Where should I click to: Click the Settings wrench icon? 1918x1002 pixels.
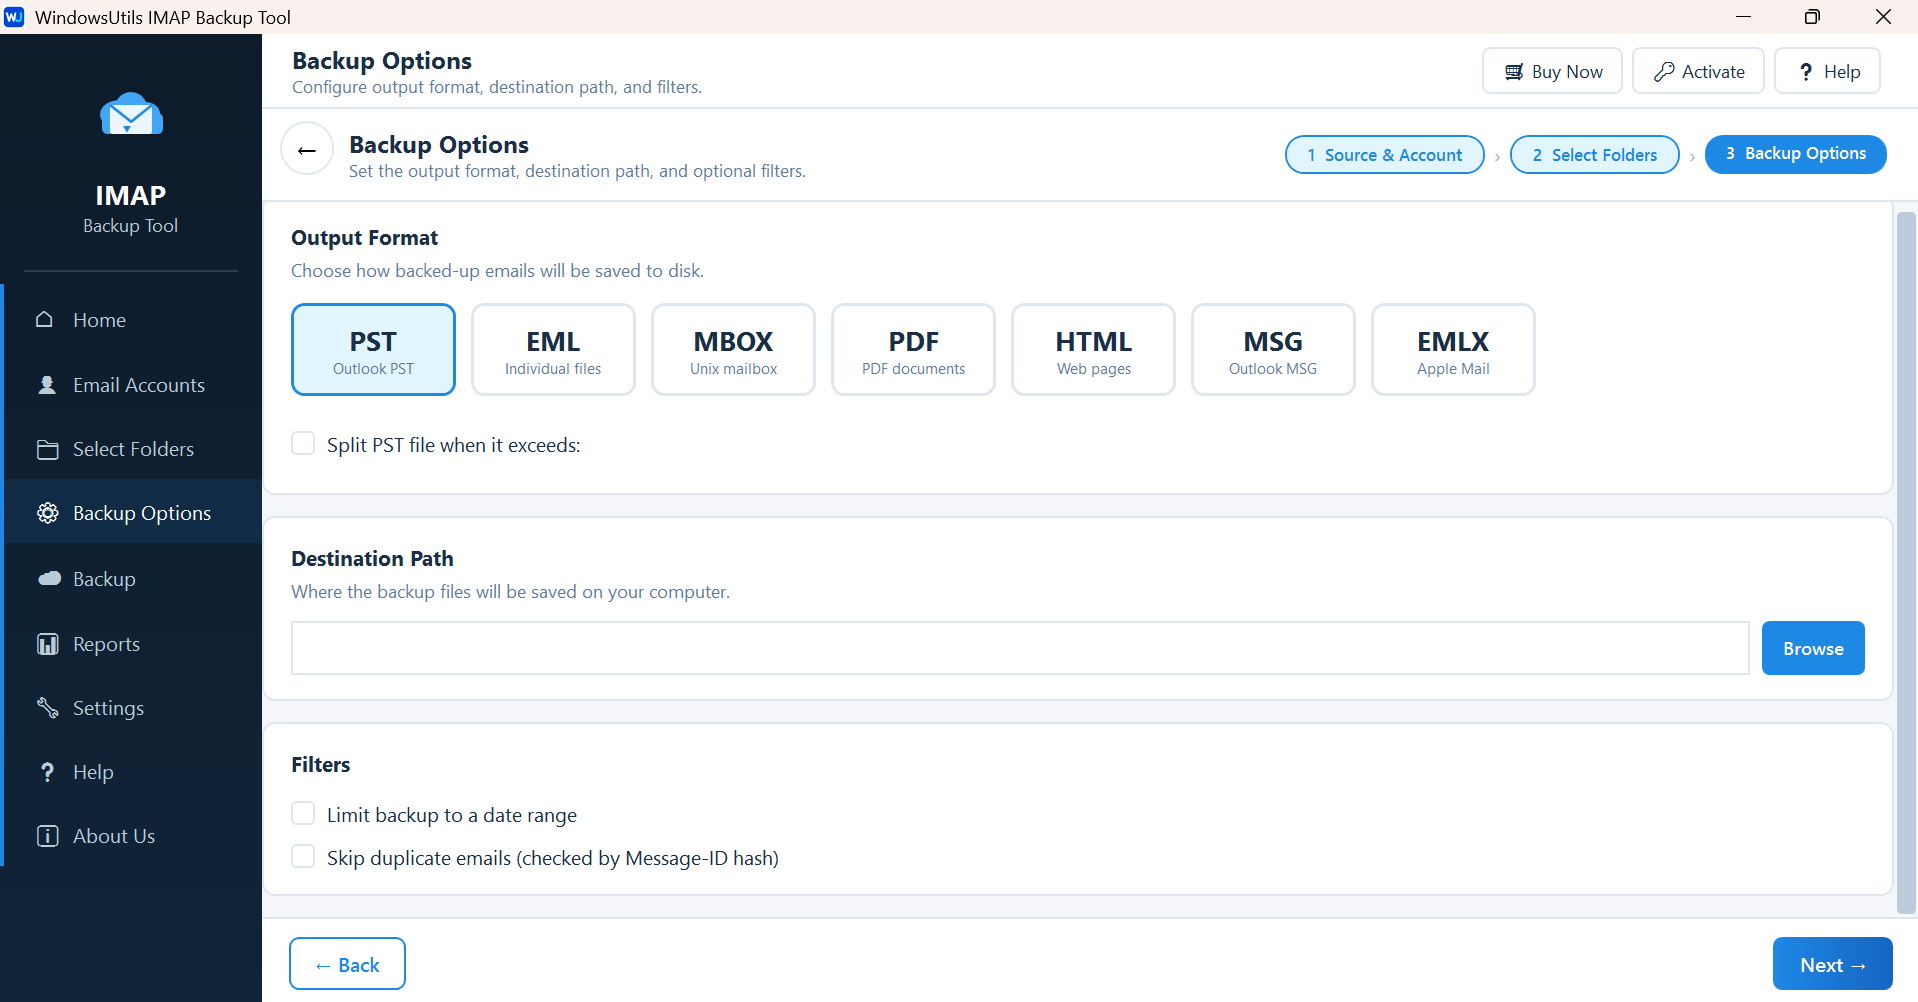coord(47,708)
